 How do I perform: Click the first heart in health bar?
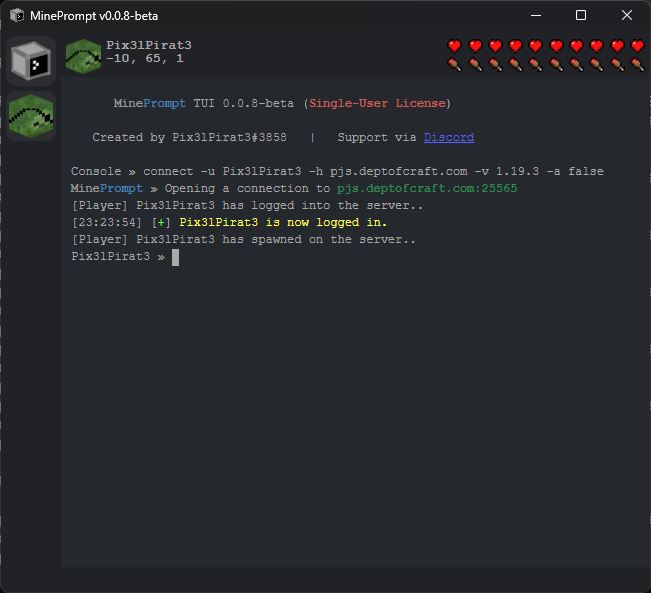[x=455, y=46]
